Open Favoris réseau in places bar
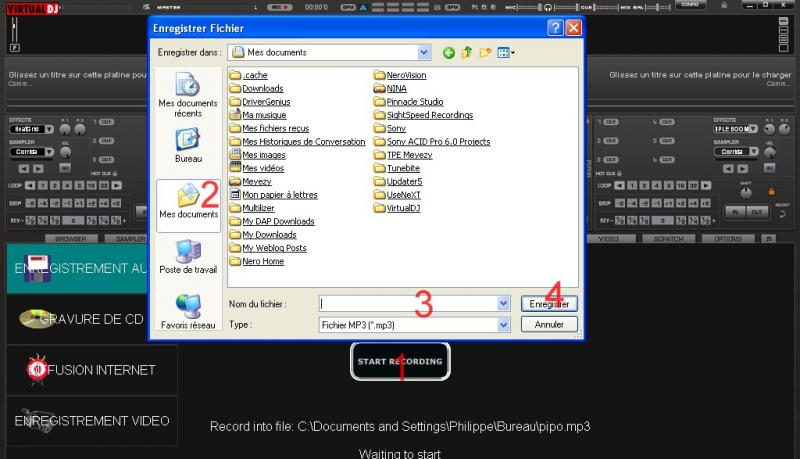This screenshot has width=800, height=459. click(x=188, y=311)
